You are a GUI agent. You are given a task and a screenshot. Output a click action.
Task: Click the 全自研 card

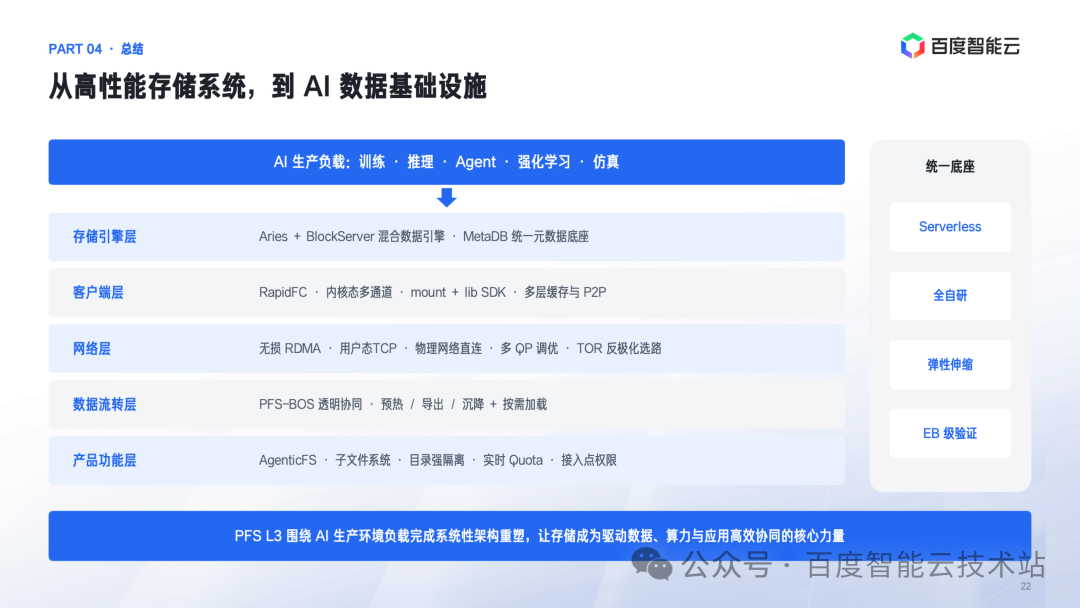pyautogui.click(x=950, y=295)
